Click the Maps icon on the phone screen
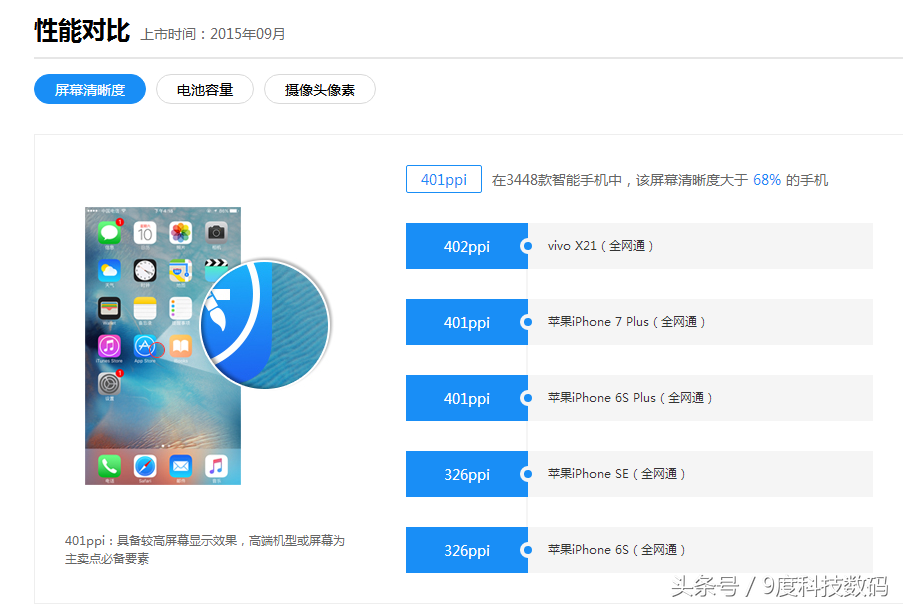 tap(180, 270)
